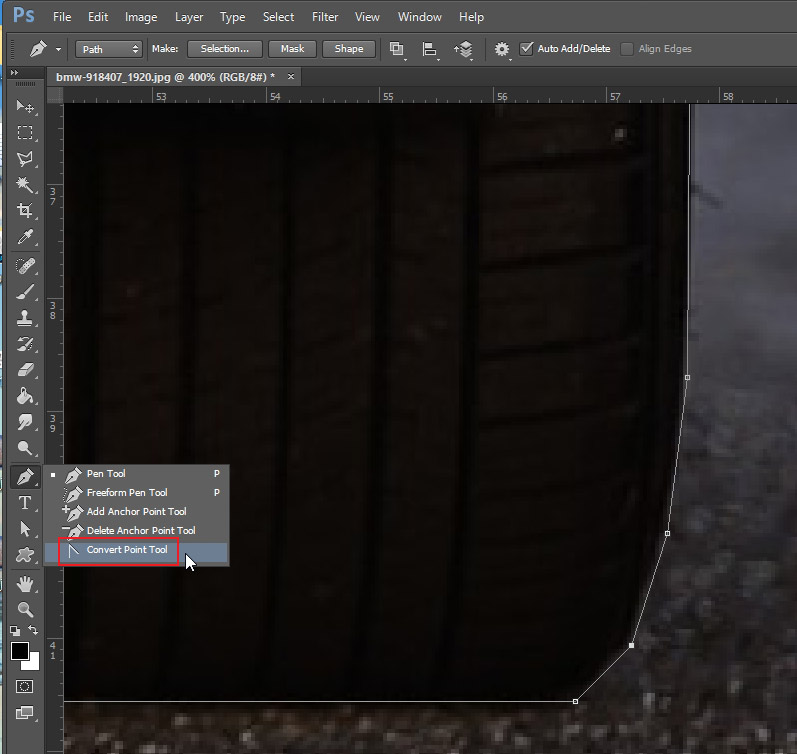797x754 pixels.
Task: Choose Add Anchor Point Tool
Action: 137,511
